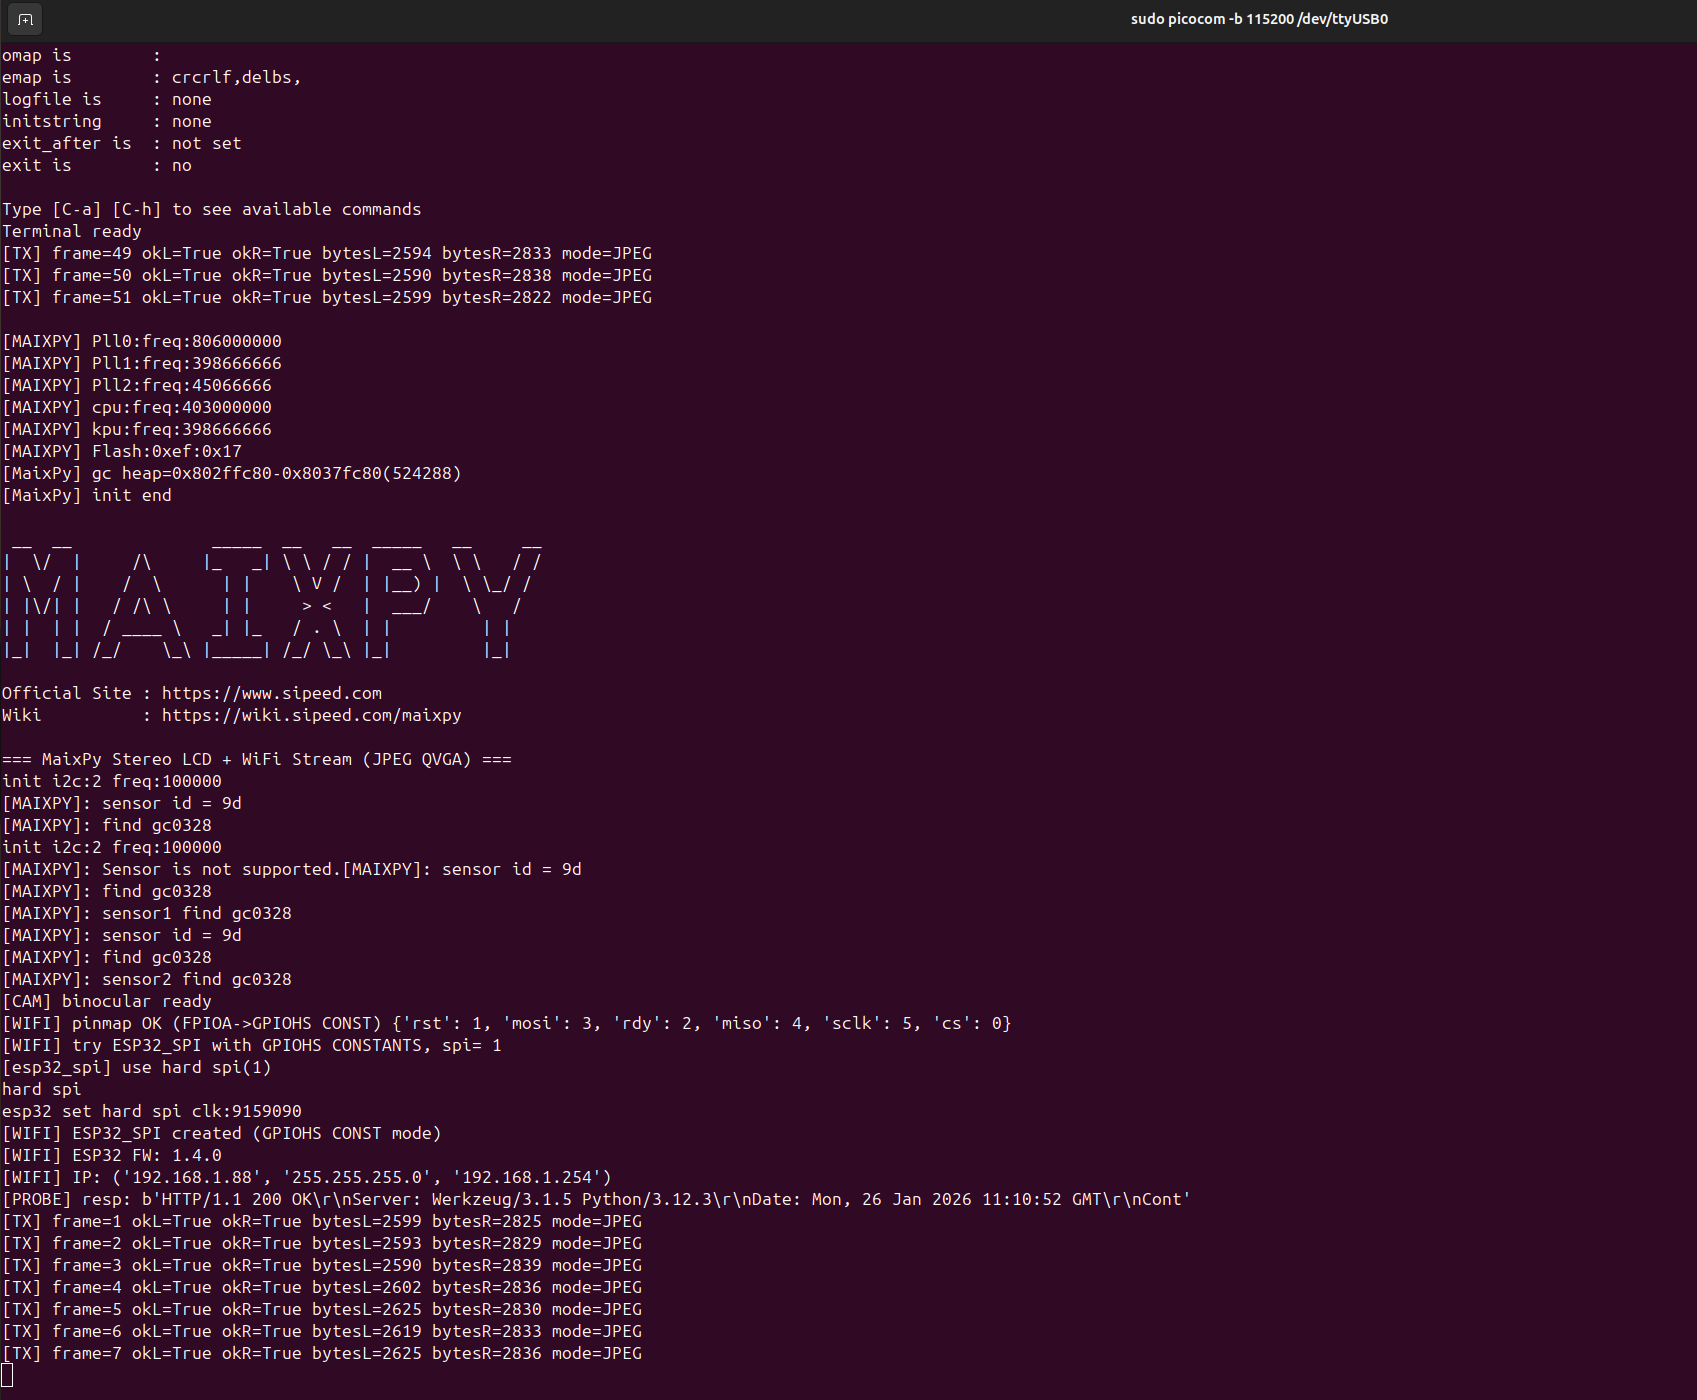Viewport: 1697px width, 1400px height.
Task: Open a new terminal tab
Action: (x=24, y=18)
